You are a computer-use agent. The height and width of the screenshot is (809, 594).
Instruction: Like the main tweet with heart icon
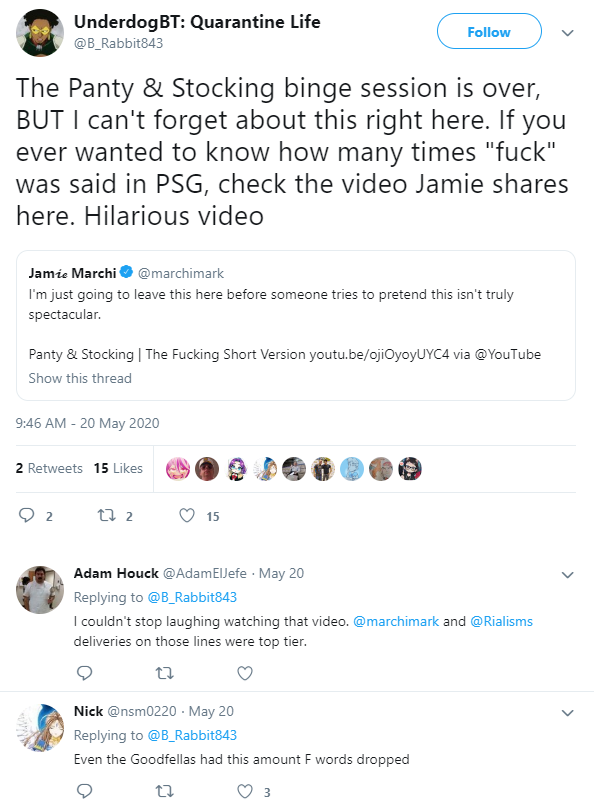[x=187, y=515]
